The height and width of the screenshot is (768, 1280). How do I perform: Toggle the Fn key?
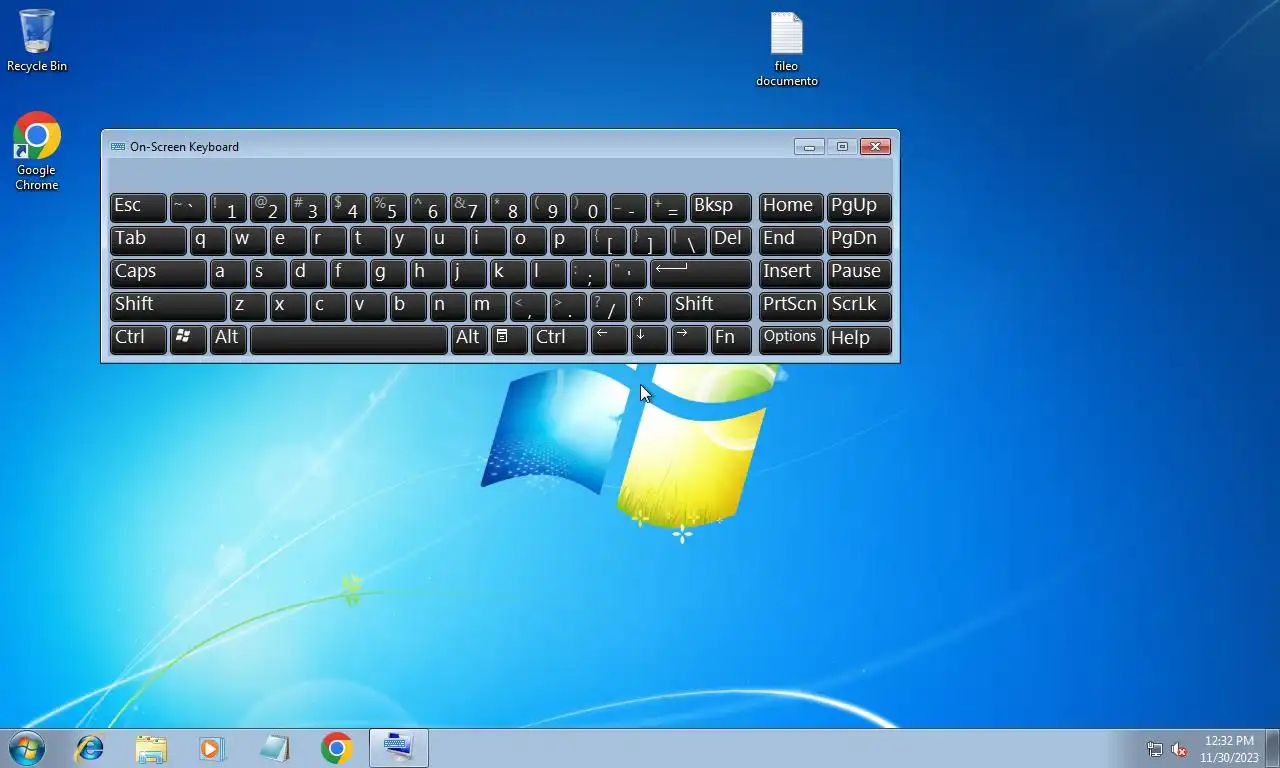tap(731, 339)
